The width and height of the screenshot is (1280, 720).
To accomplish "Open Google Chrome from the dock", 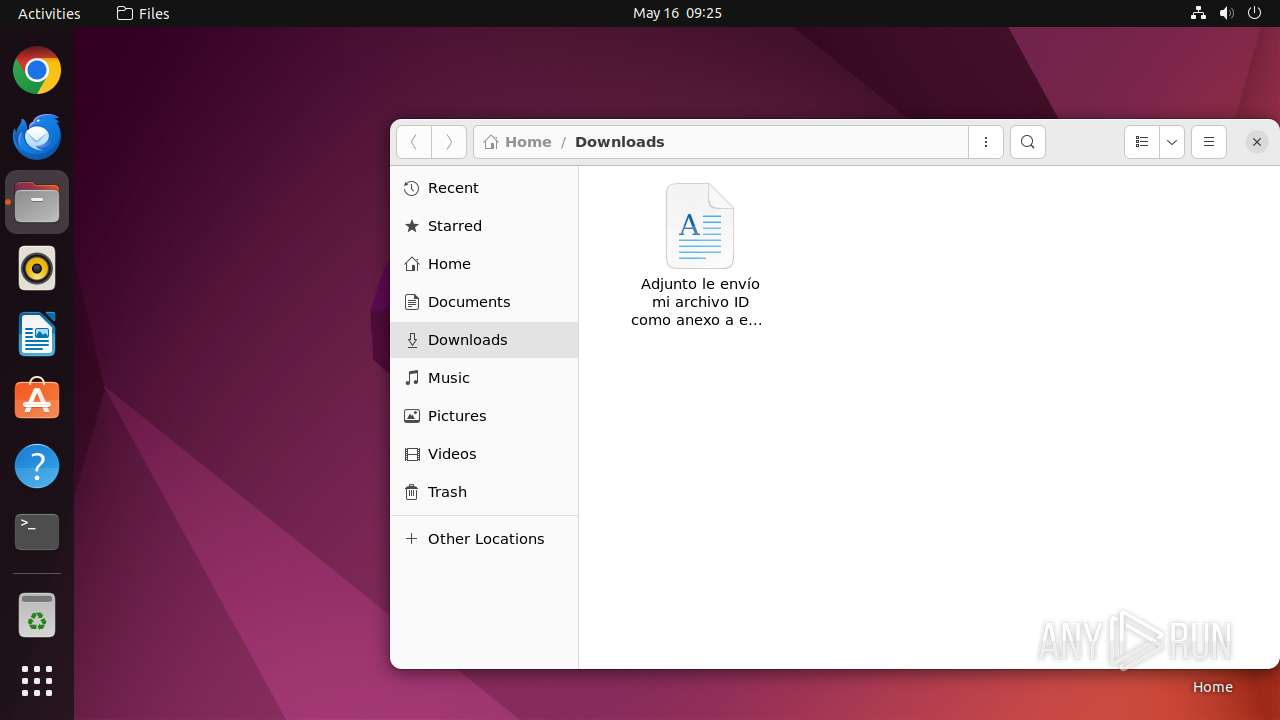I will coord(37,71).
